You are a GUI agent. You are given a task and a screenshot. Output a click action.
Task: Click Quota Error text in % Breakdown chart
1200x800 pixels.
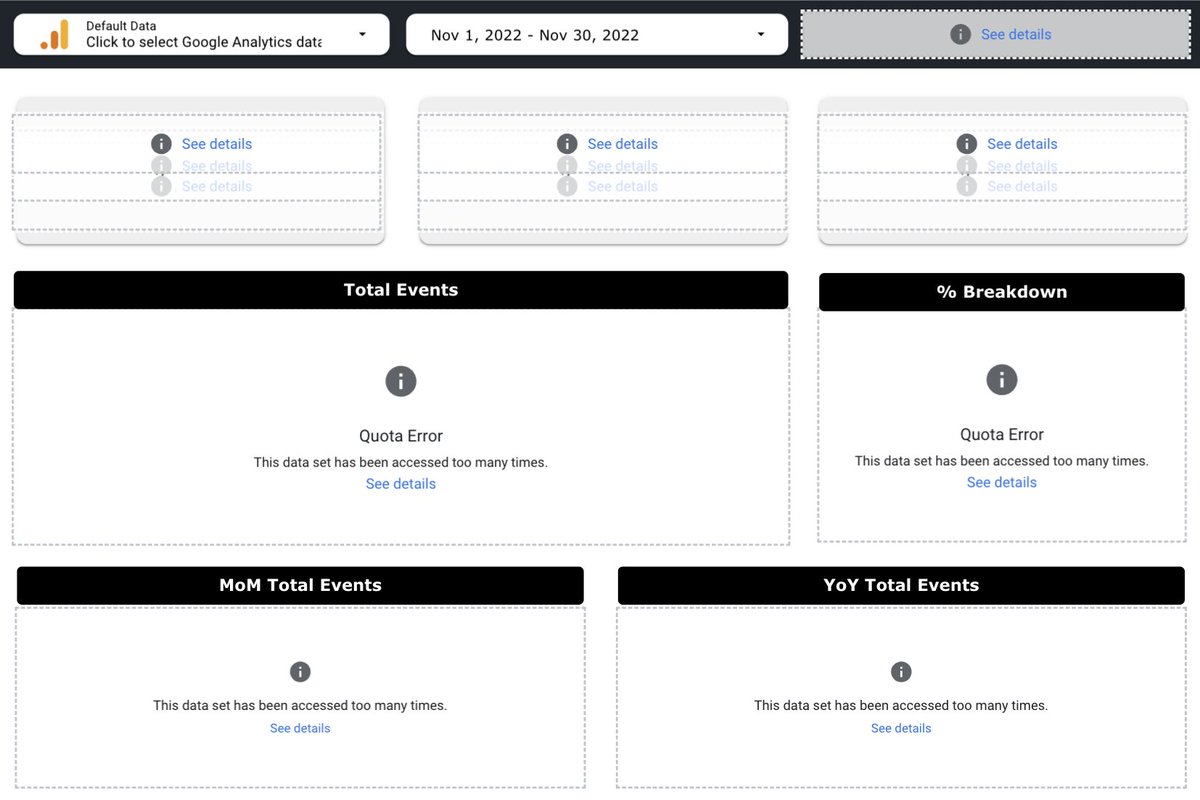(x=1002, y=435)
